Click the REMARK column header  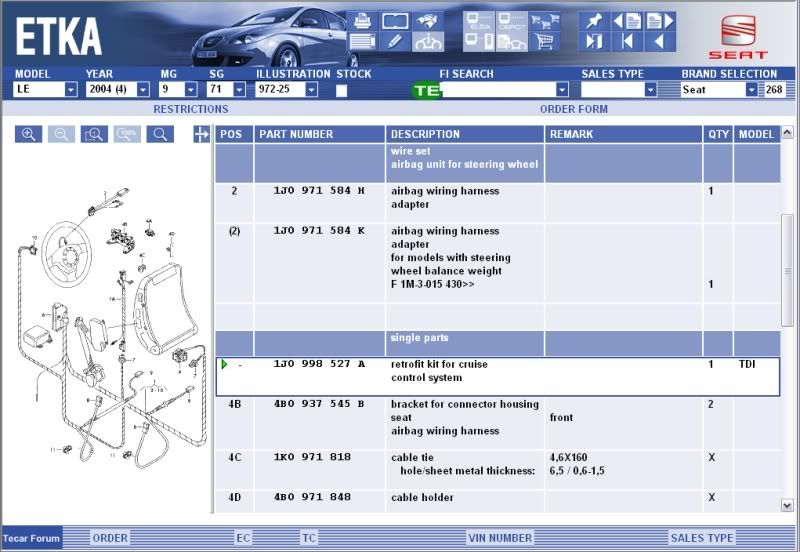[x=623, y=134]
